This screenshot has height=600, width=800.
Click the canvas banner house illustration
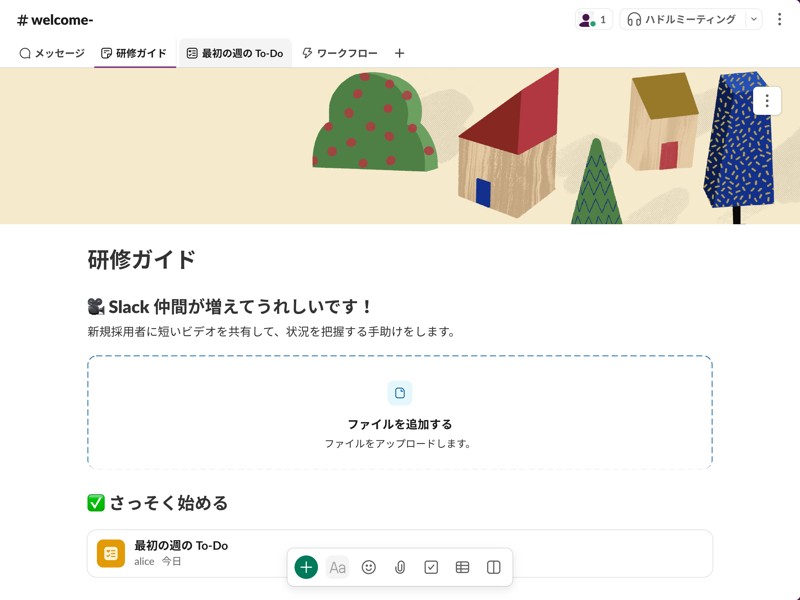click(509, 143)
